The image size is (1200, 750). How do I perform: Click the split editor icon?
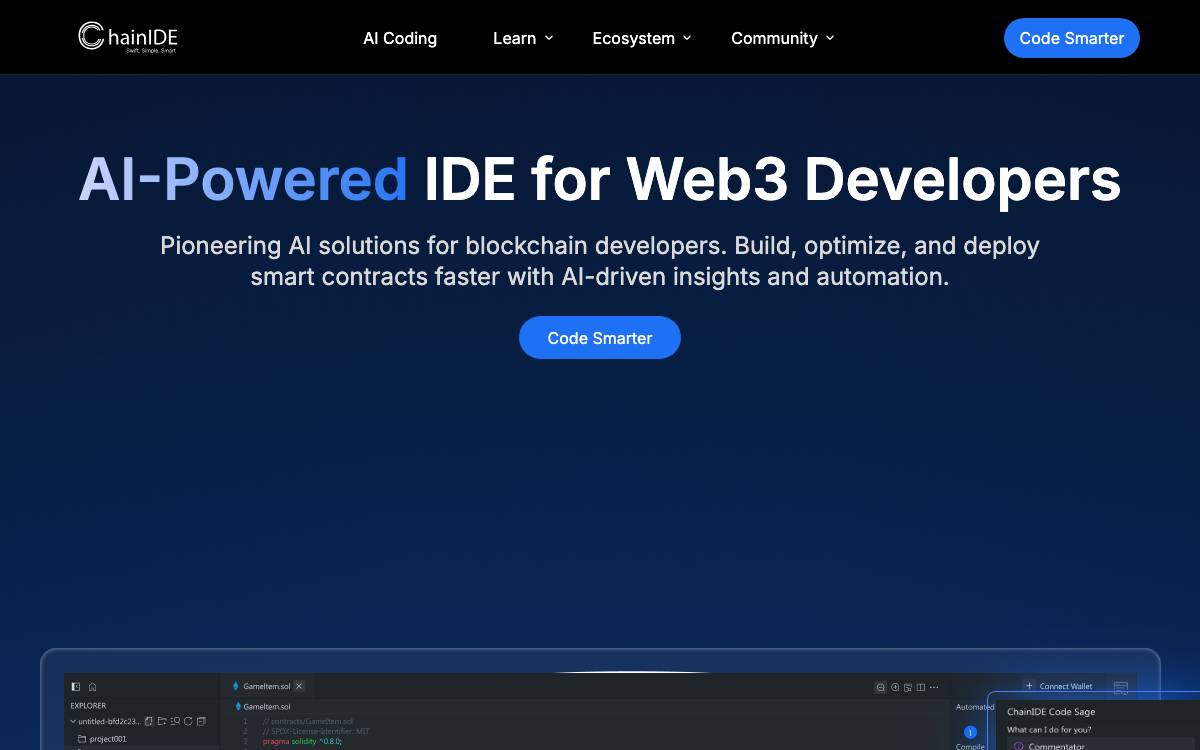(x=920, y=687)
